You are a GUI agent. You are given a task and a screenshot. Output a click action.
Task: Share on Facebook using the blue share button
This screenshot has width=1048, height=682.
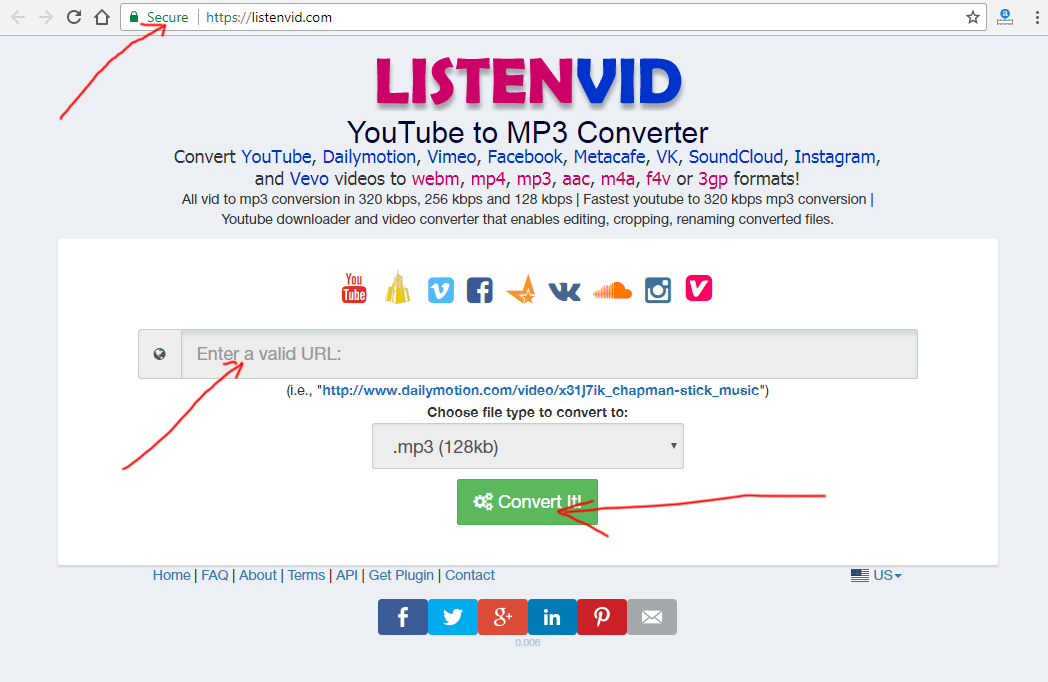403,616
